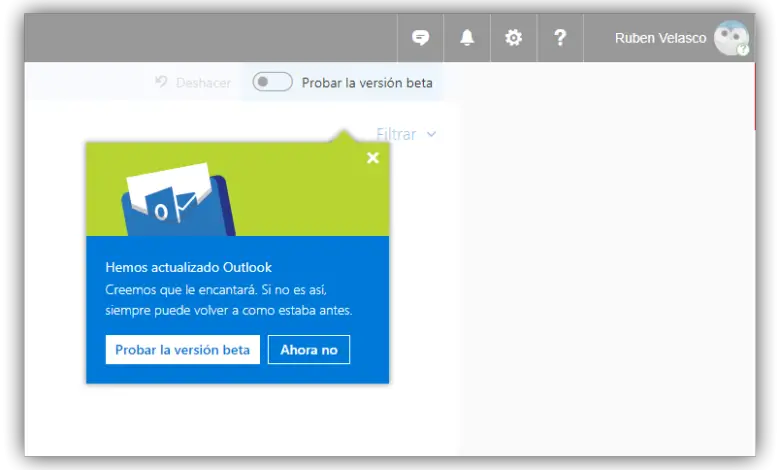Viewport: 780px width, 470px height.
Task: Open the help question mark
Action: point(560,38)
